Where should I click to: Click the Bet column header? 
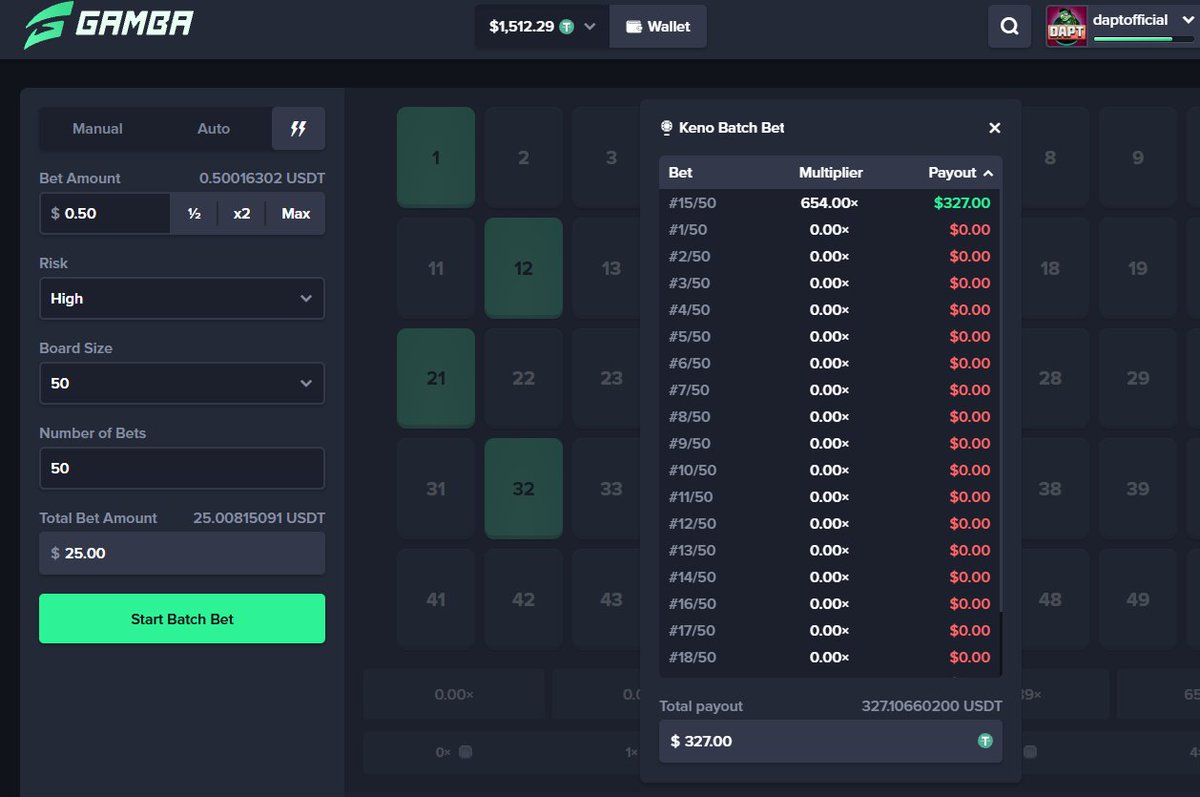[x=681, y=173]
